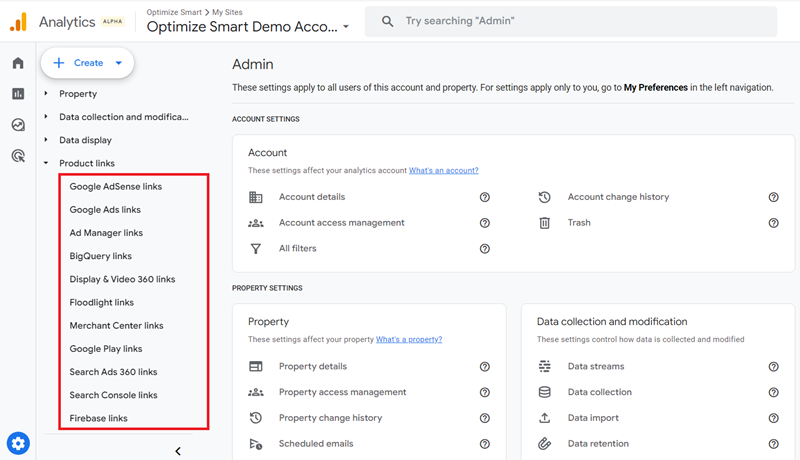Open help for All filters
Image resolution: width=800 pixels, height=460 pixels.
pos(485,248)
